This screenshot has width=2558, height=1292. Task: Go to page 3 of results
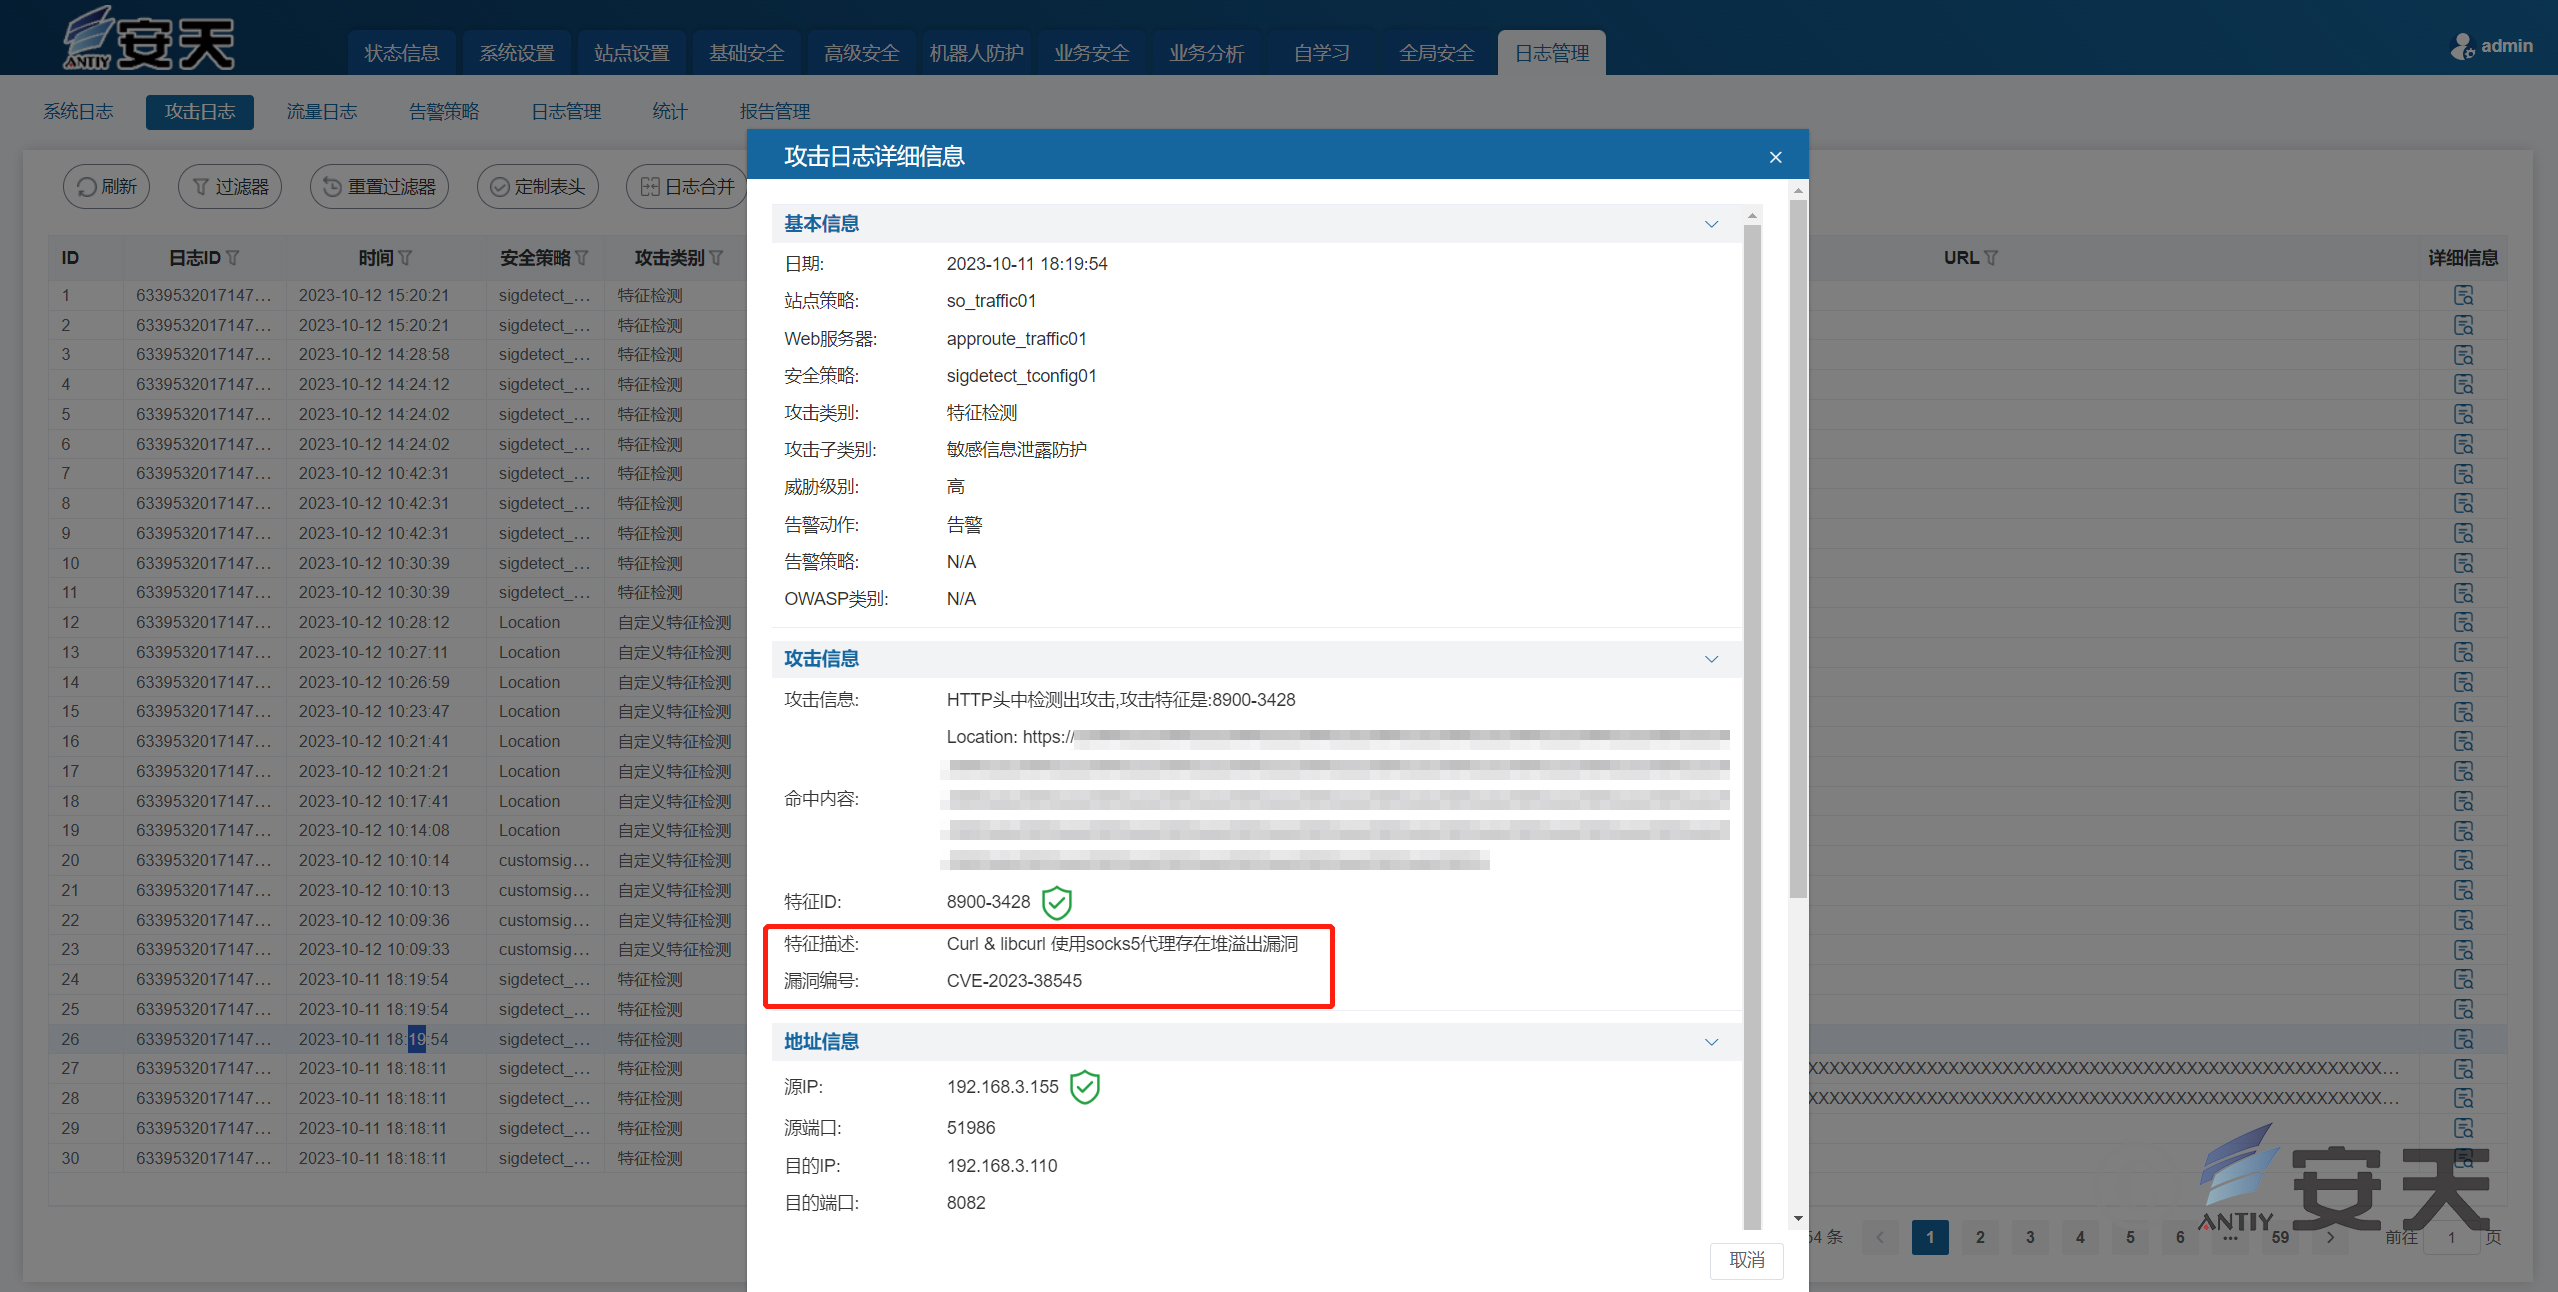point(2030,1237)
